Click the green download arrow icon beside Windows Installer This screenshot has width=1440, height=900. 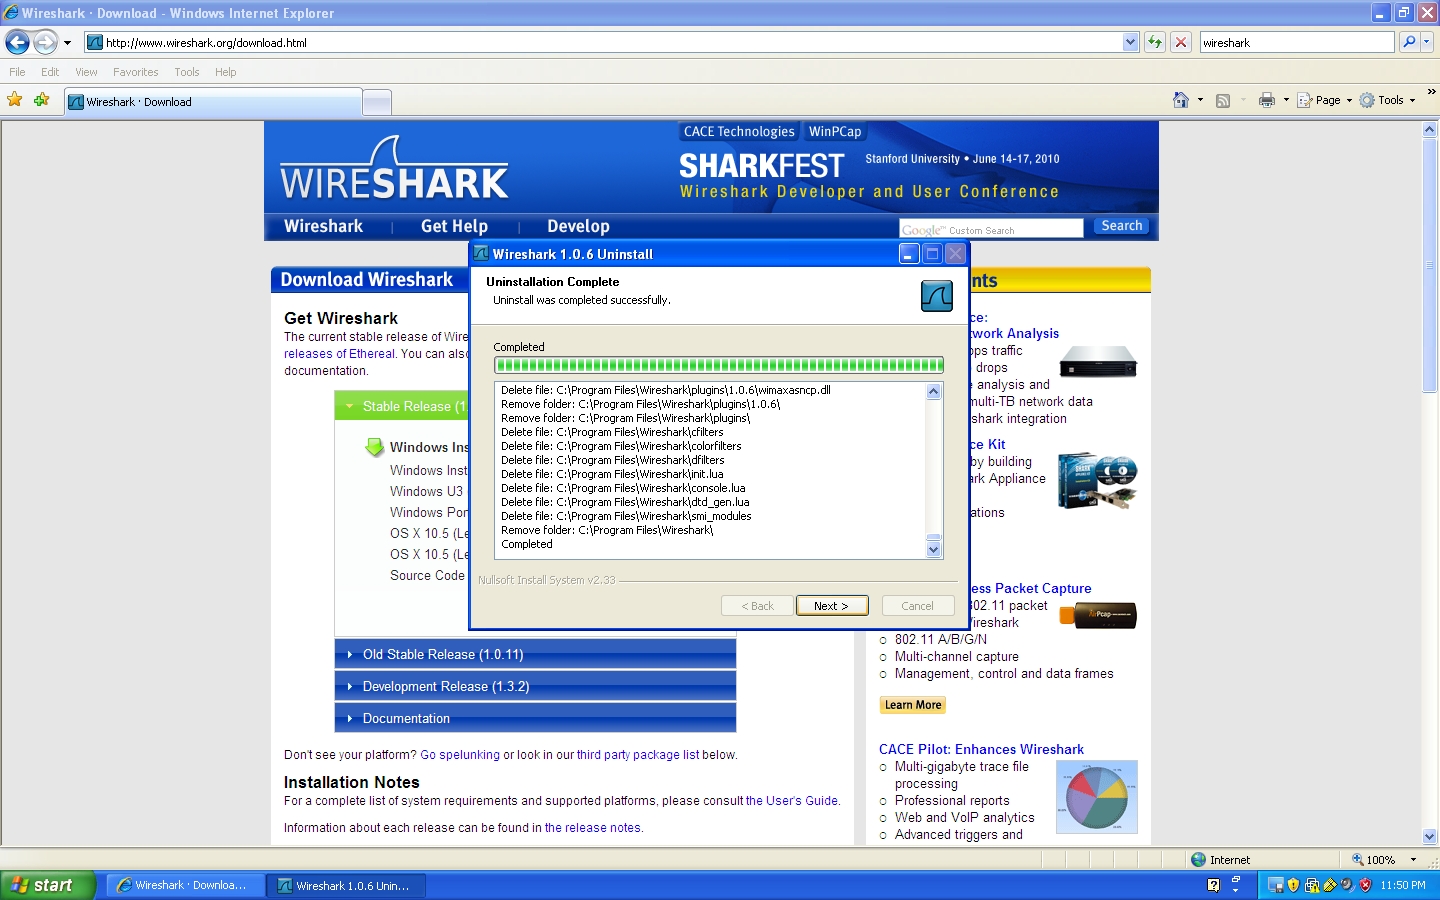(375, 447)
